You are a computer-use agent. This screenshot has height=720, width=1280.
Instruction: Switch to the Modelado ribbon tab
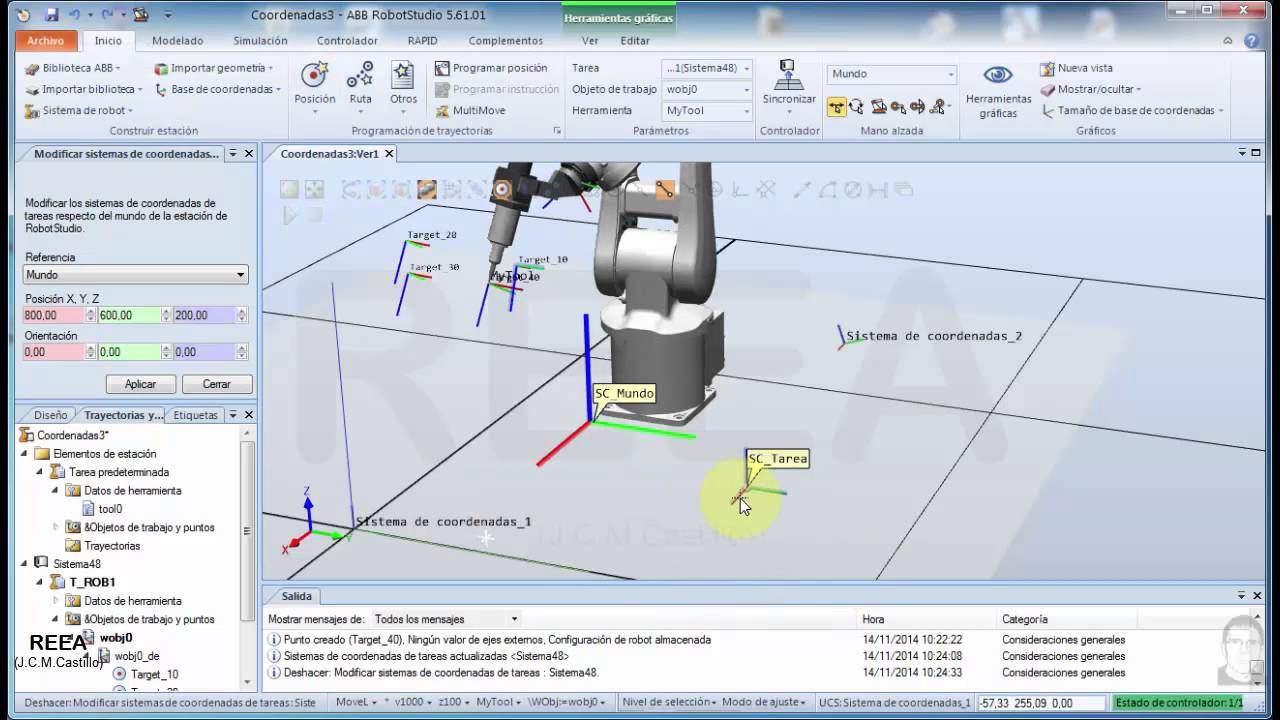pyautogui.click(x=177, y=41)
